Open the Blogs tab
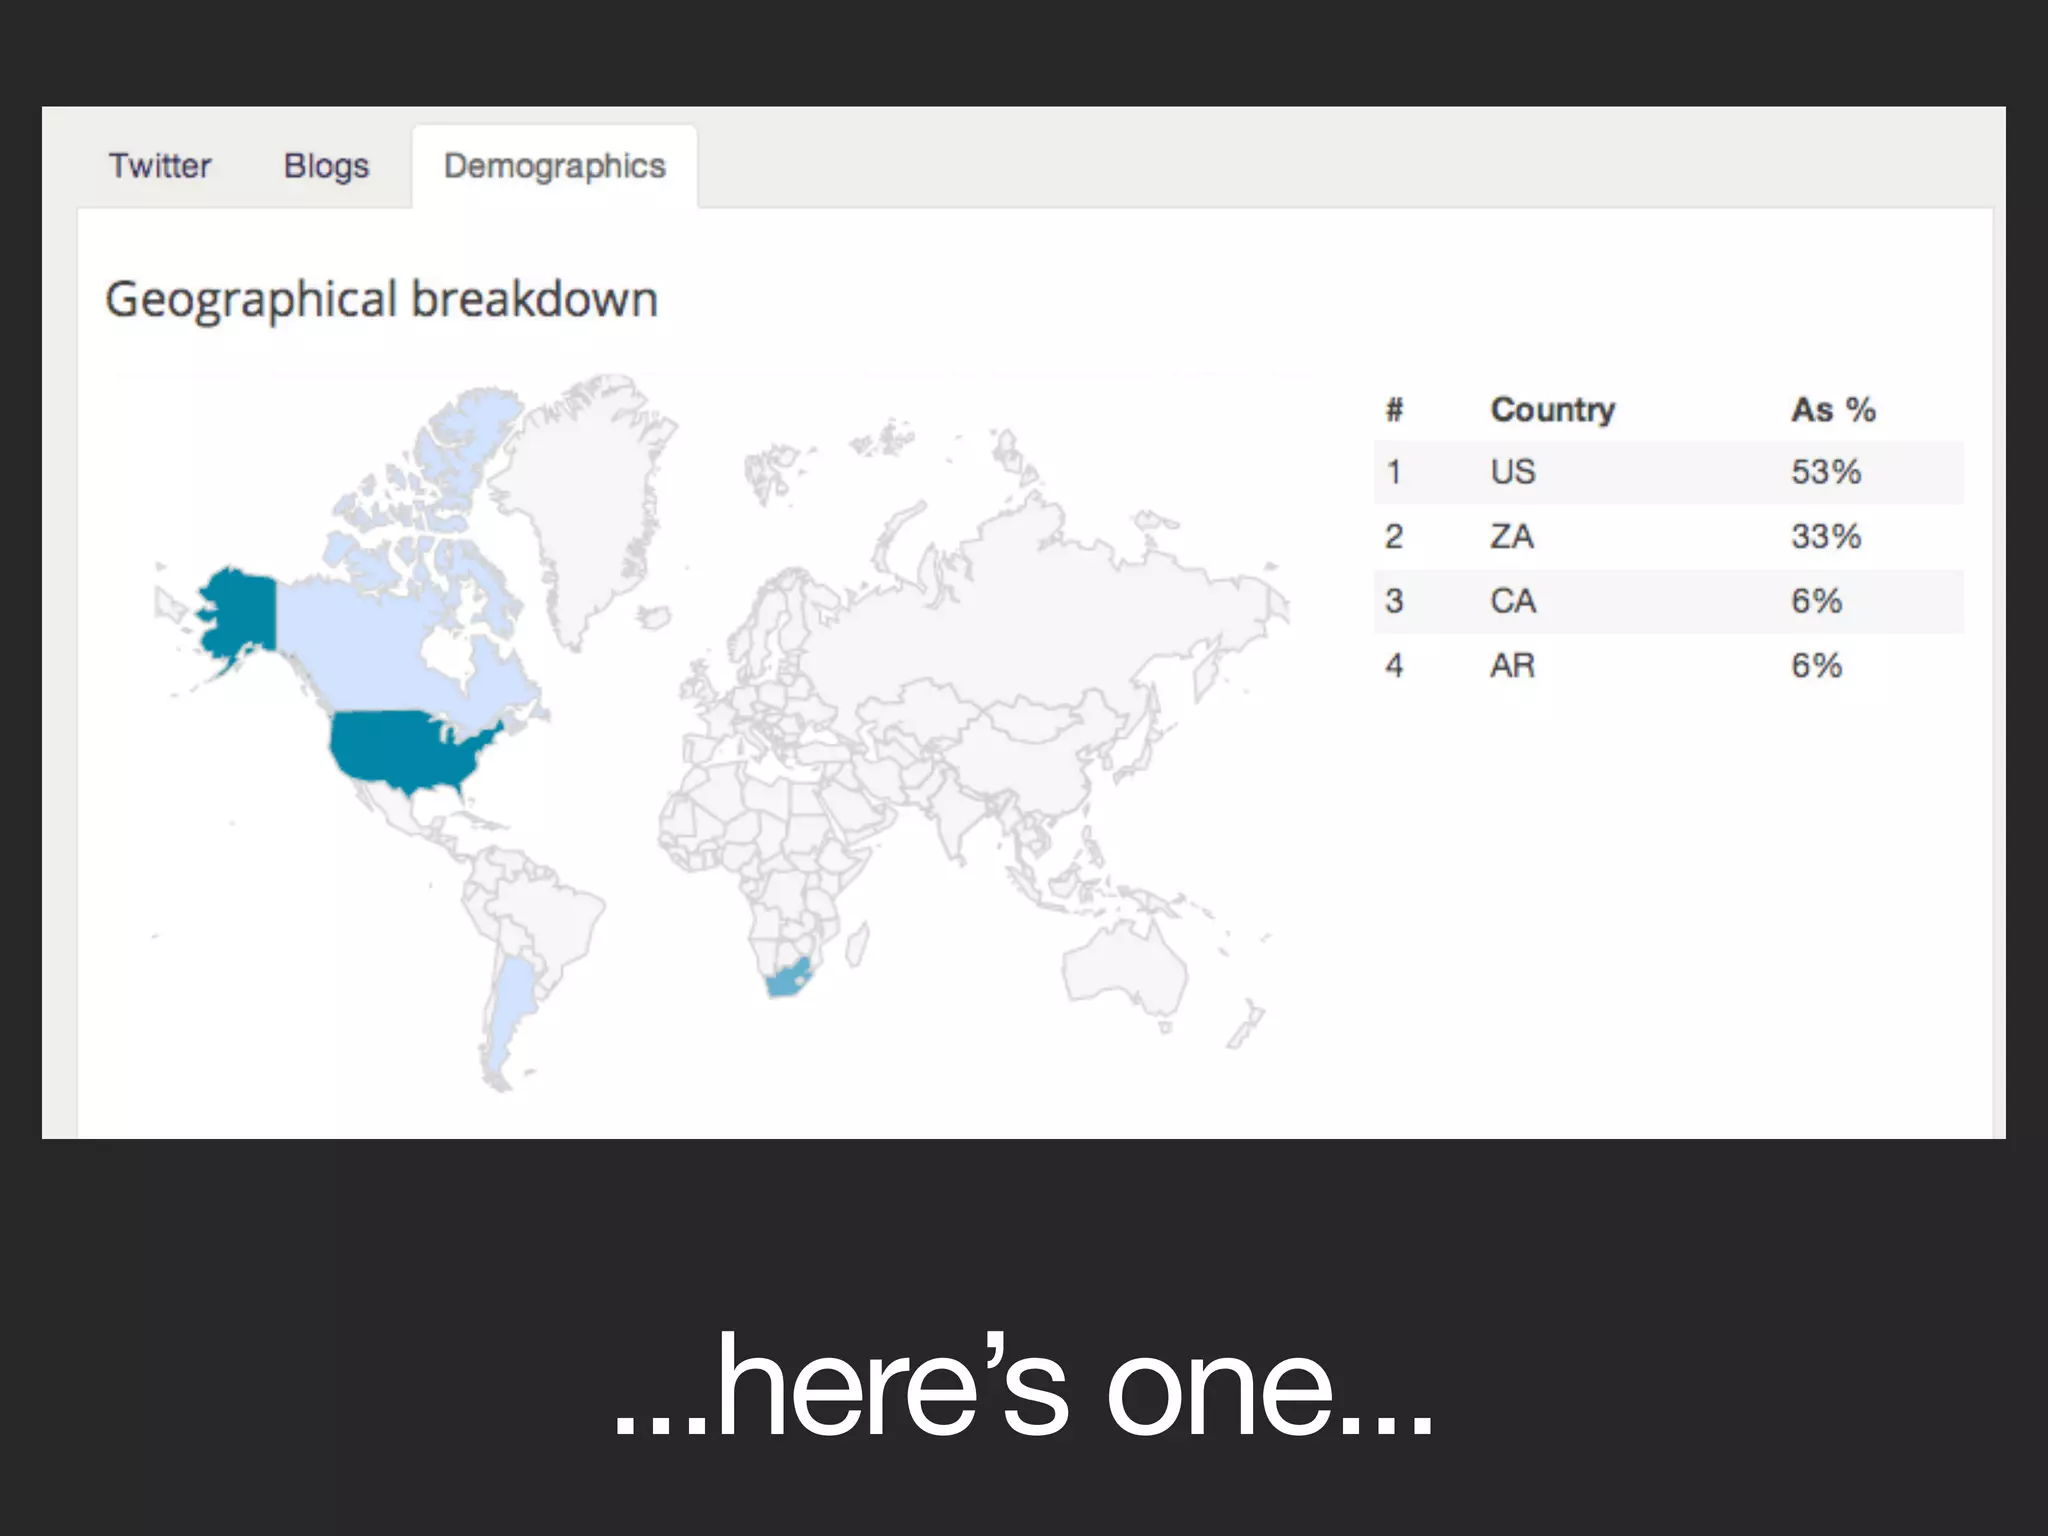 [326, 166]
